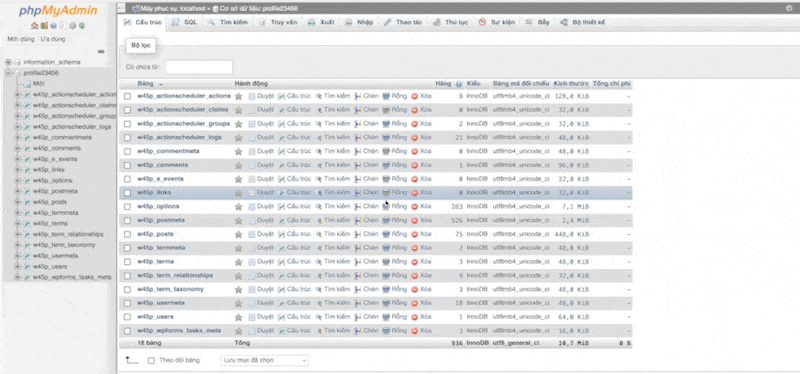Expand information_schema database in tree
800x374 pixels.
click(x=8, y=62)
